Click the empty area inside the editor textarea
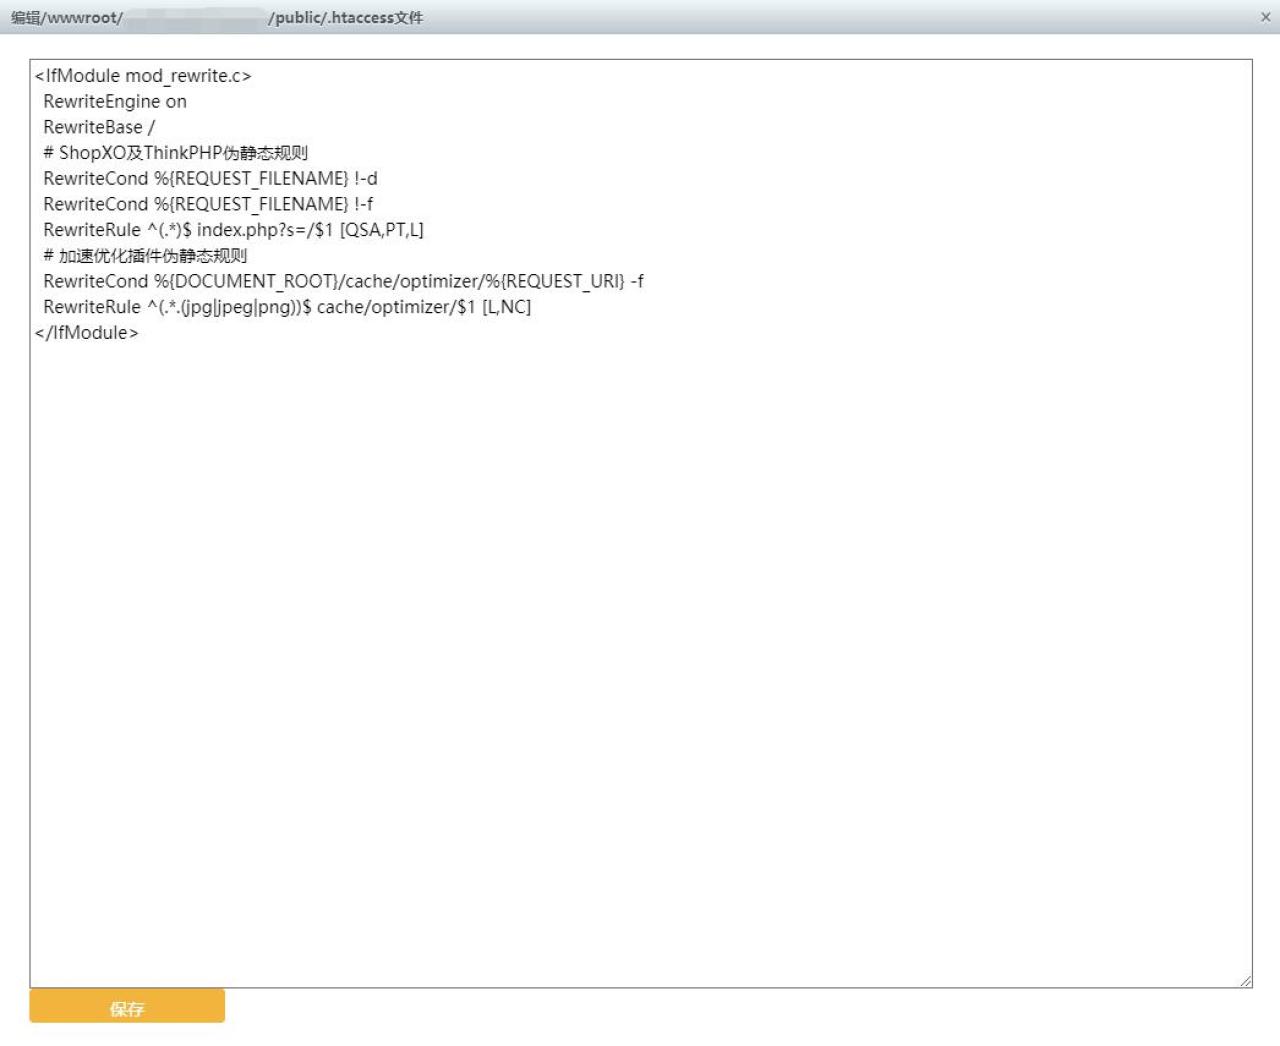Screen dimensions: 1280x1046 [640, 650]
